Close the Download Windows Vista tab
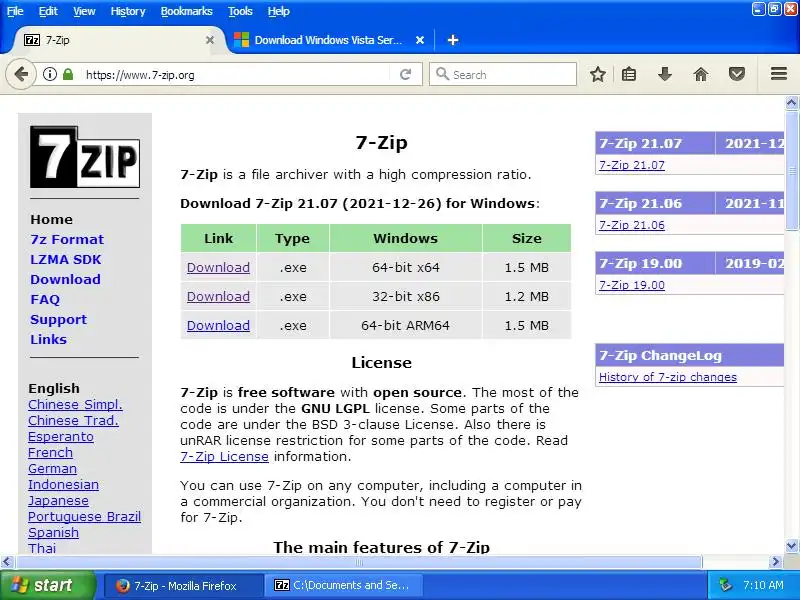Image resolution: width=800 pixels, height=600 pixels. 419,40
